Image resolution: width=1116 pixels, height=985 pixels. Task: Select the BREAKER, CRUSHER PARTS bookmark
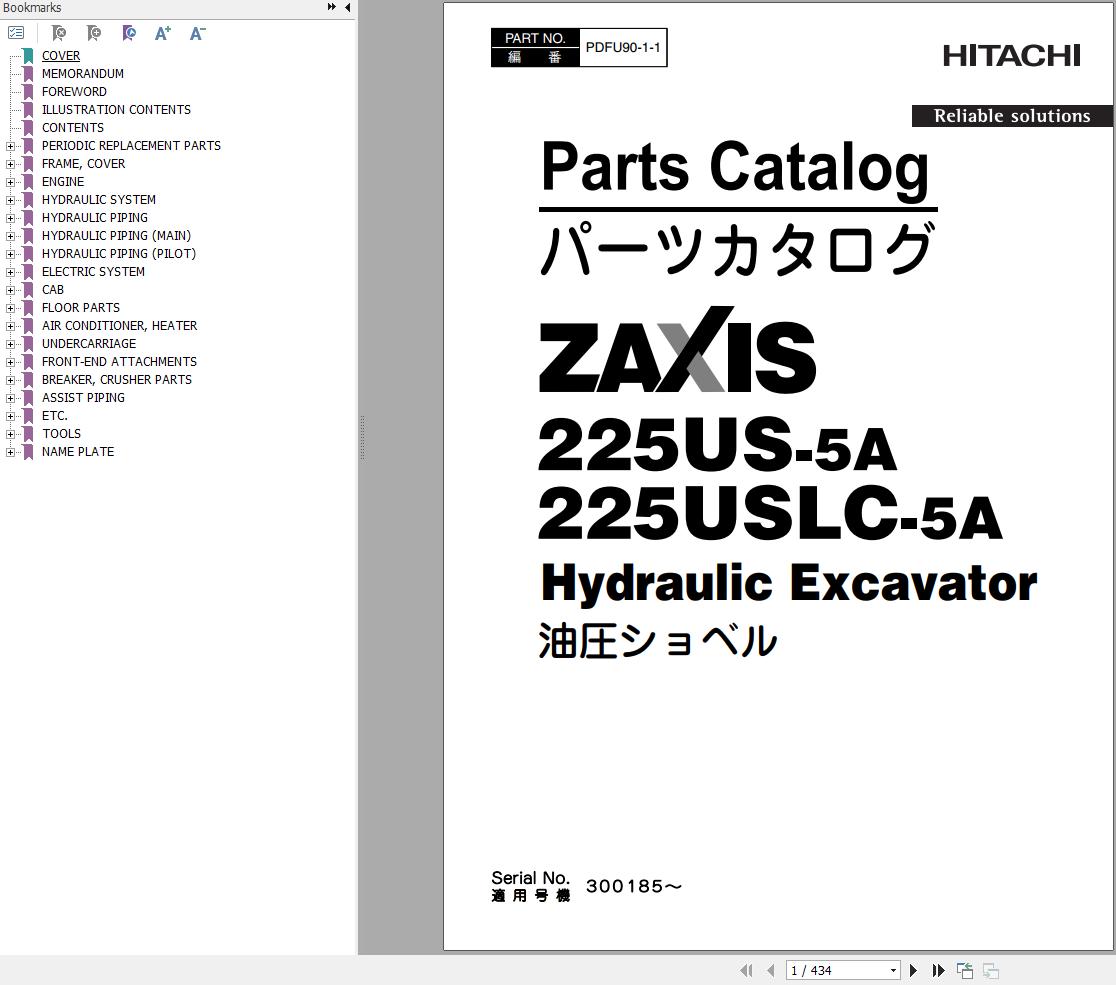(117, 379)
